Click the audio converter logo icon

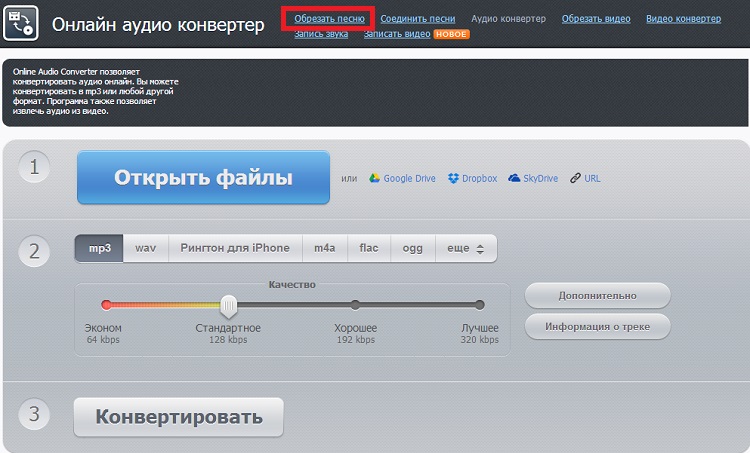click(20, 23)
